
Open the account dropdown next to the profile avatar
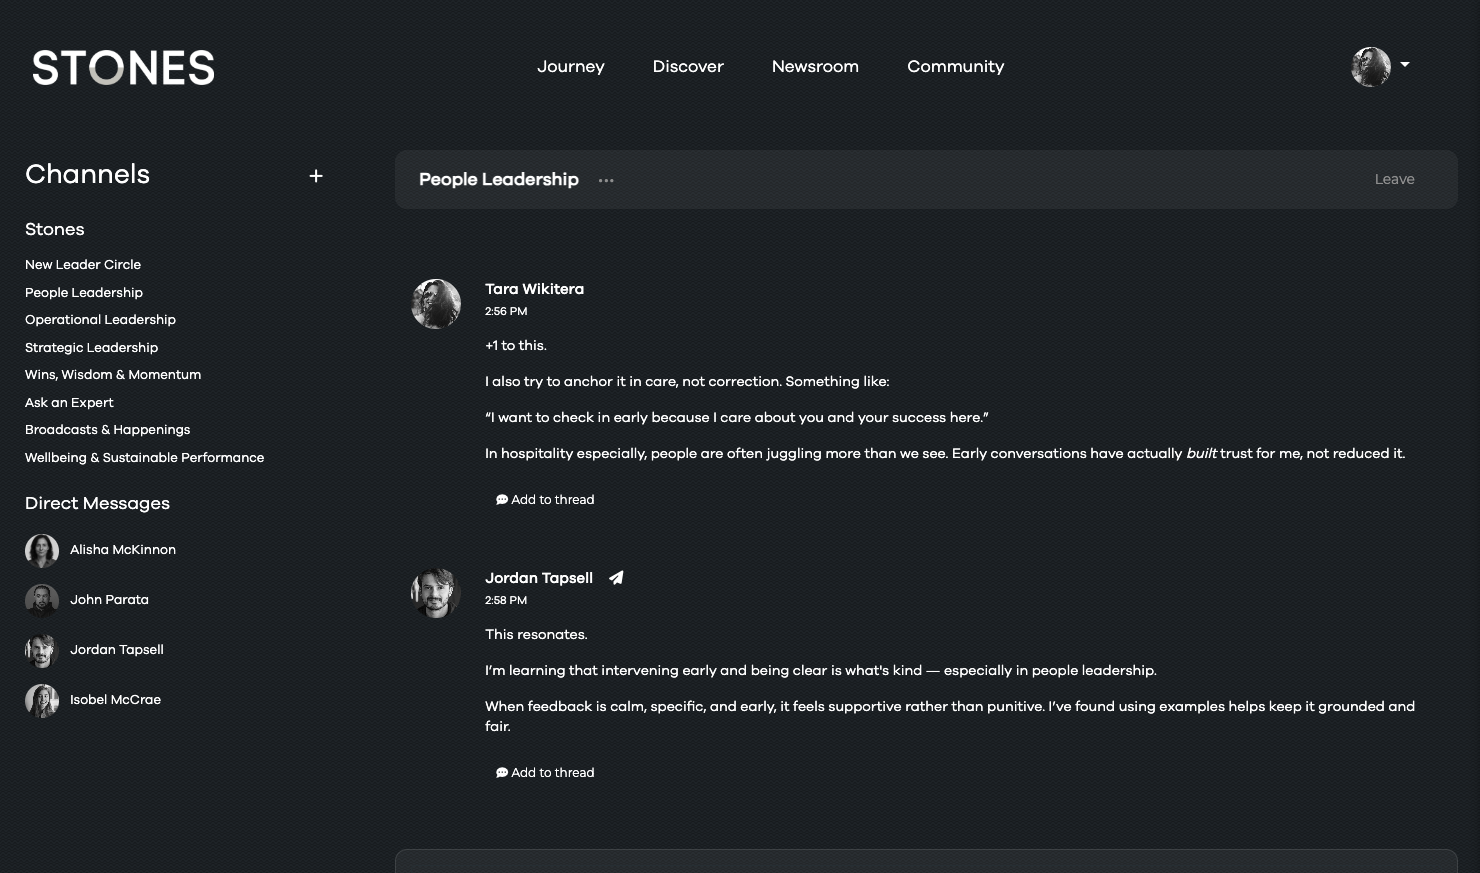[x=1405, y=66]
